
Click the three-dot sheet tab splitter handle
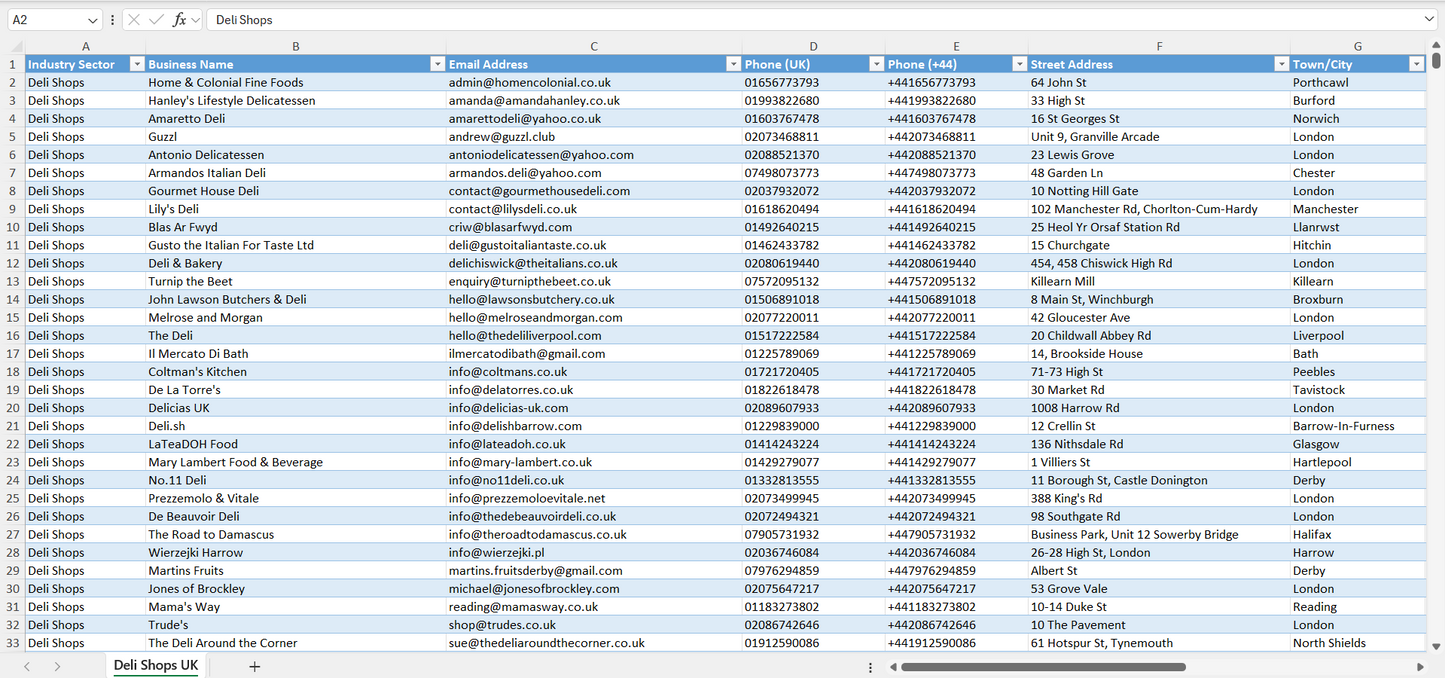870,667
